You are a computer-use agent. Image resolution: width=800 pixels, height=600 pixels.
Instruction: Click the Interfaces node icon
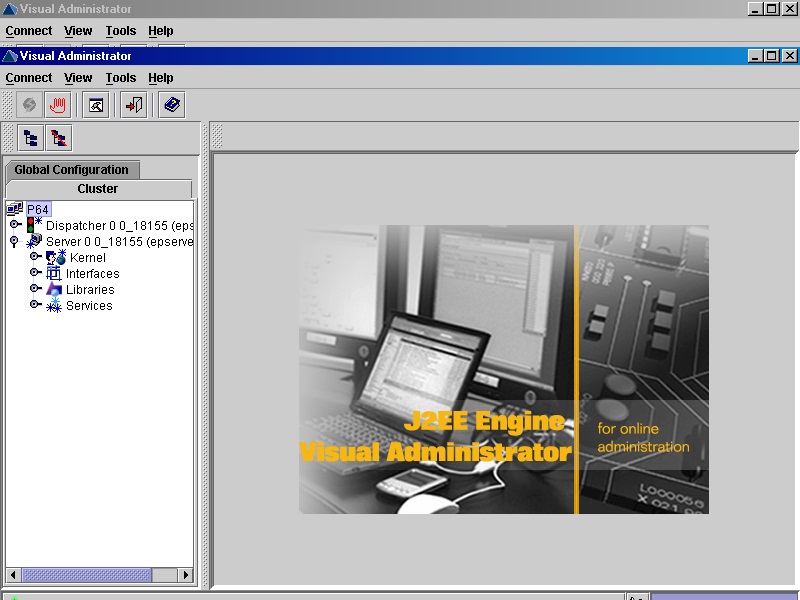[54, 273]
